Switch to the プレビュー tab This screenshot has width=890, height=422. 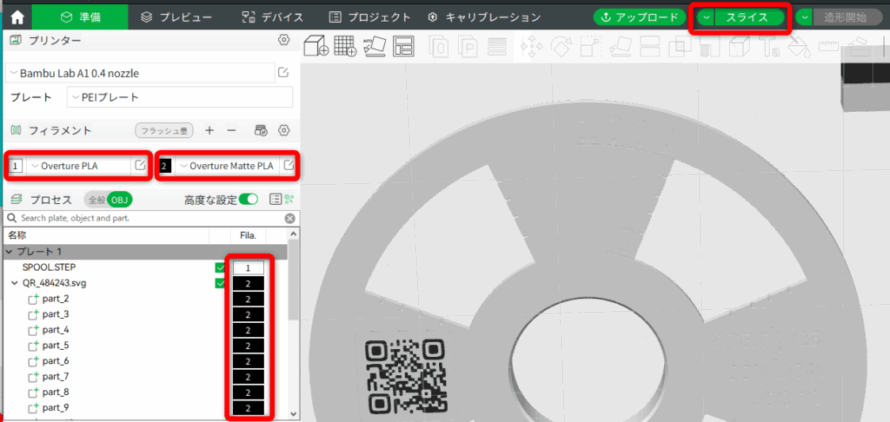point(177,17)
